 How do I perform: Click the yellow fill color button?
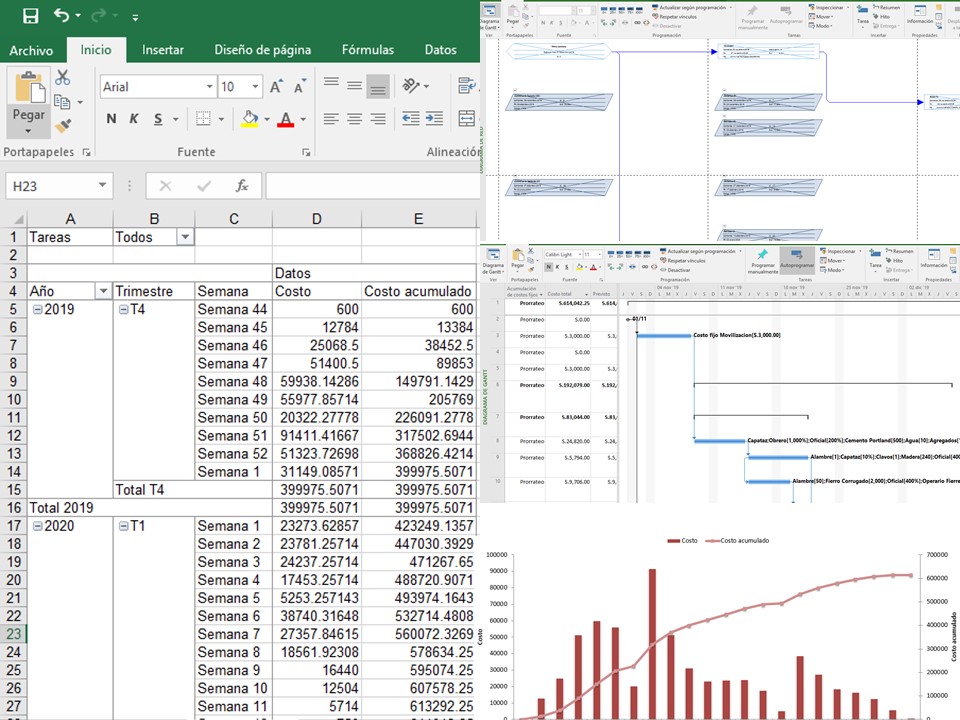click(x=250, y=119)
